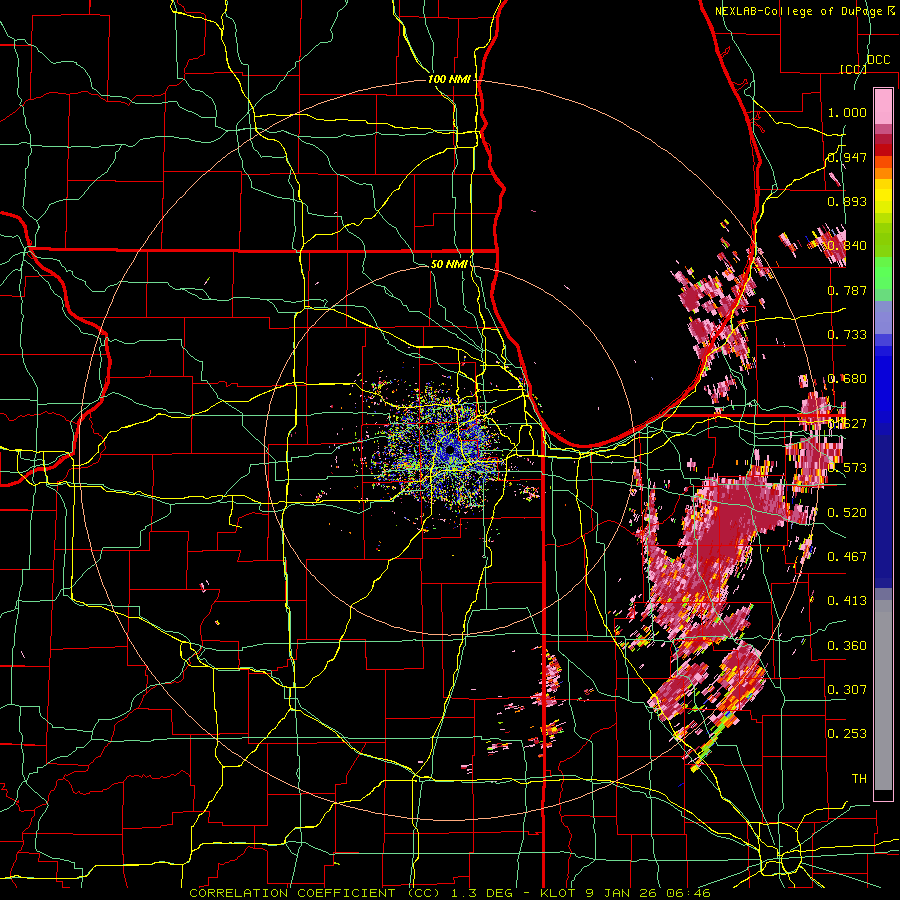
Task: Click the DCC label above color bar
Action: (879, 60)
